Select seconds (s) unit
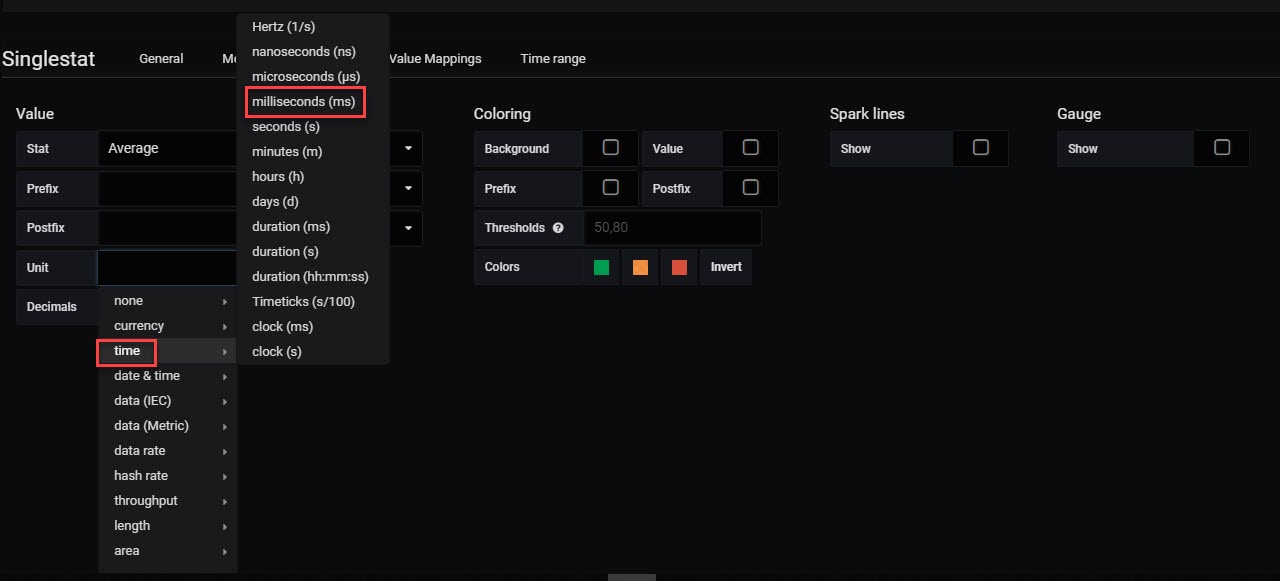 313,127
